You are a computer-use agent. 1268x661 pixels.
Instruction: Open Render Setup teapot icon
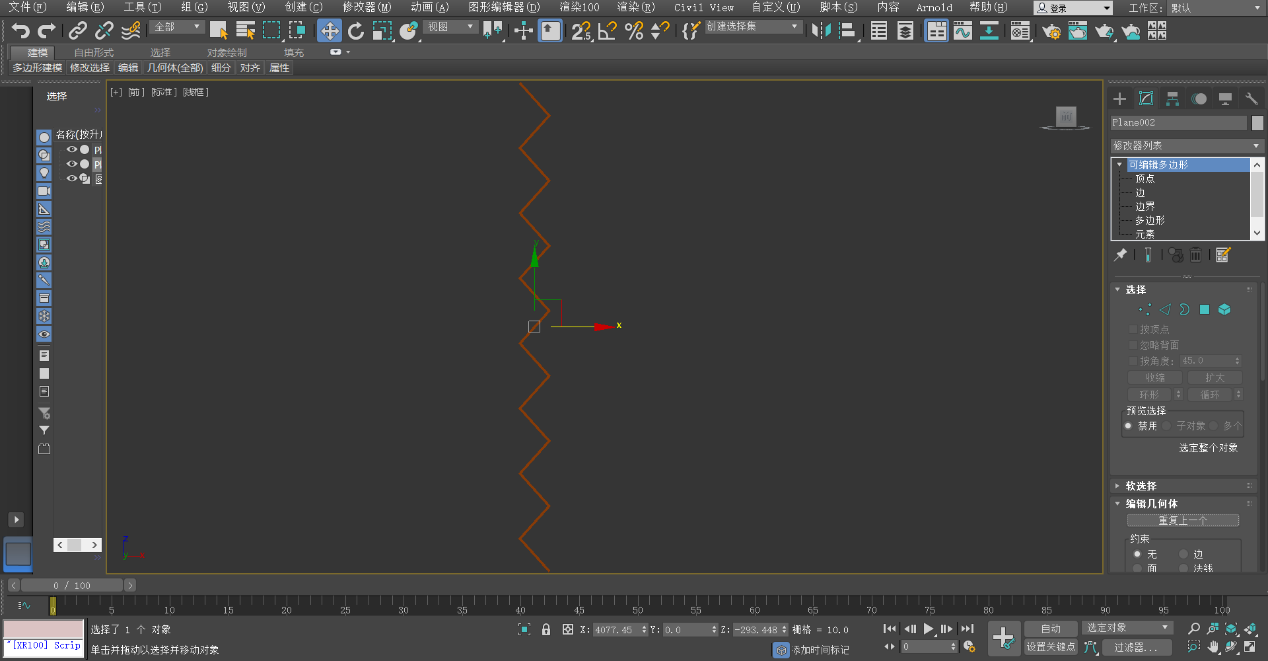[x=1052, y=31]
